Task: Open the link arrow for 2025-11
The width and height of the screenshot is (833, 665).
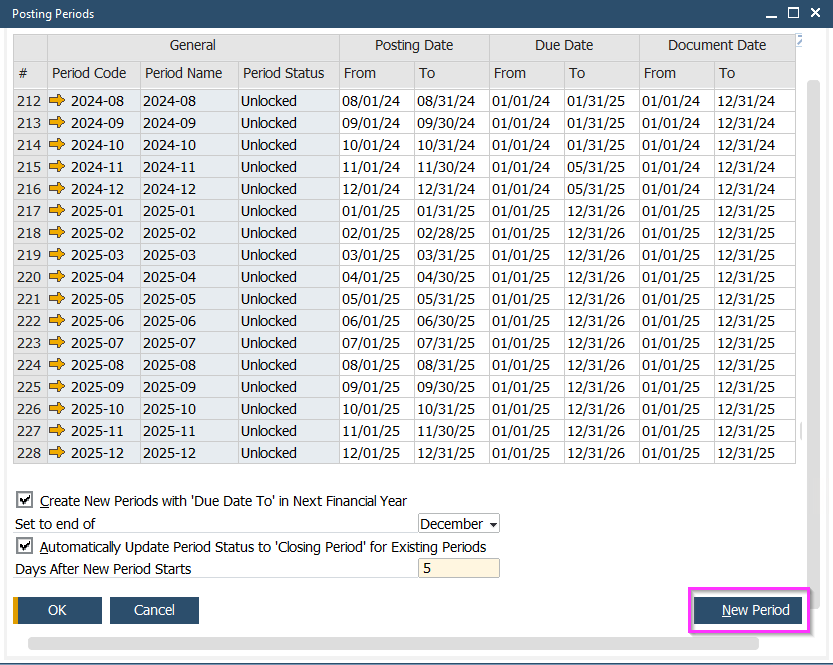Action: tap(56, 431)
